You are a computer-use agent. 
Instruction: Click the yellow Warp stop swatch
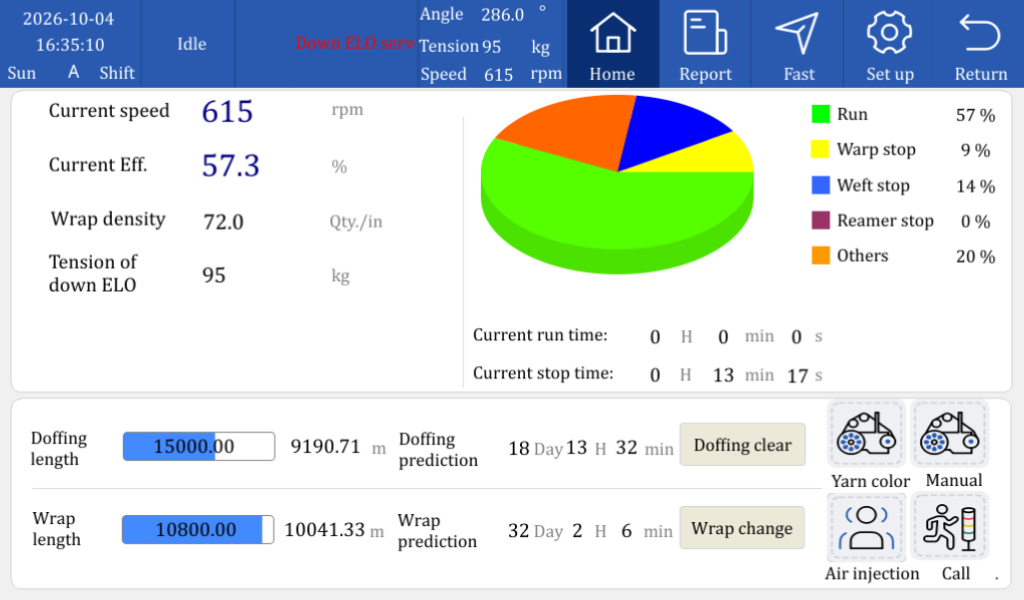[820, 150]
